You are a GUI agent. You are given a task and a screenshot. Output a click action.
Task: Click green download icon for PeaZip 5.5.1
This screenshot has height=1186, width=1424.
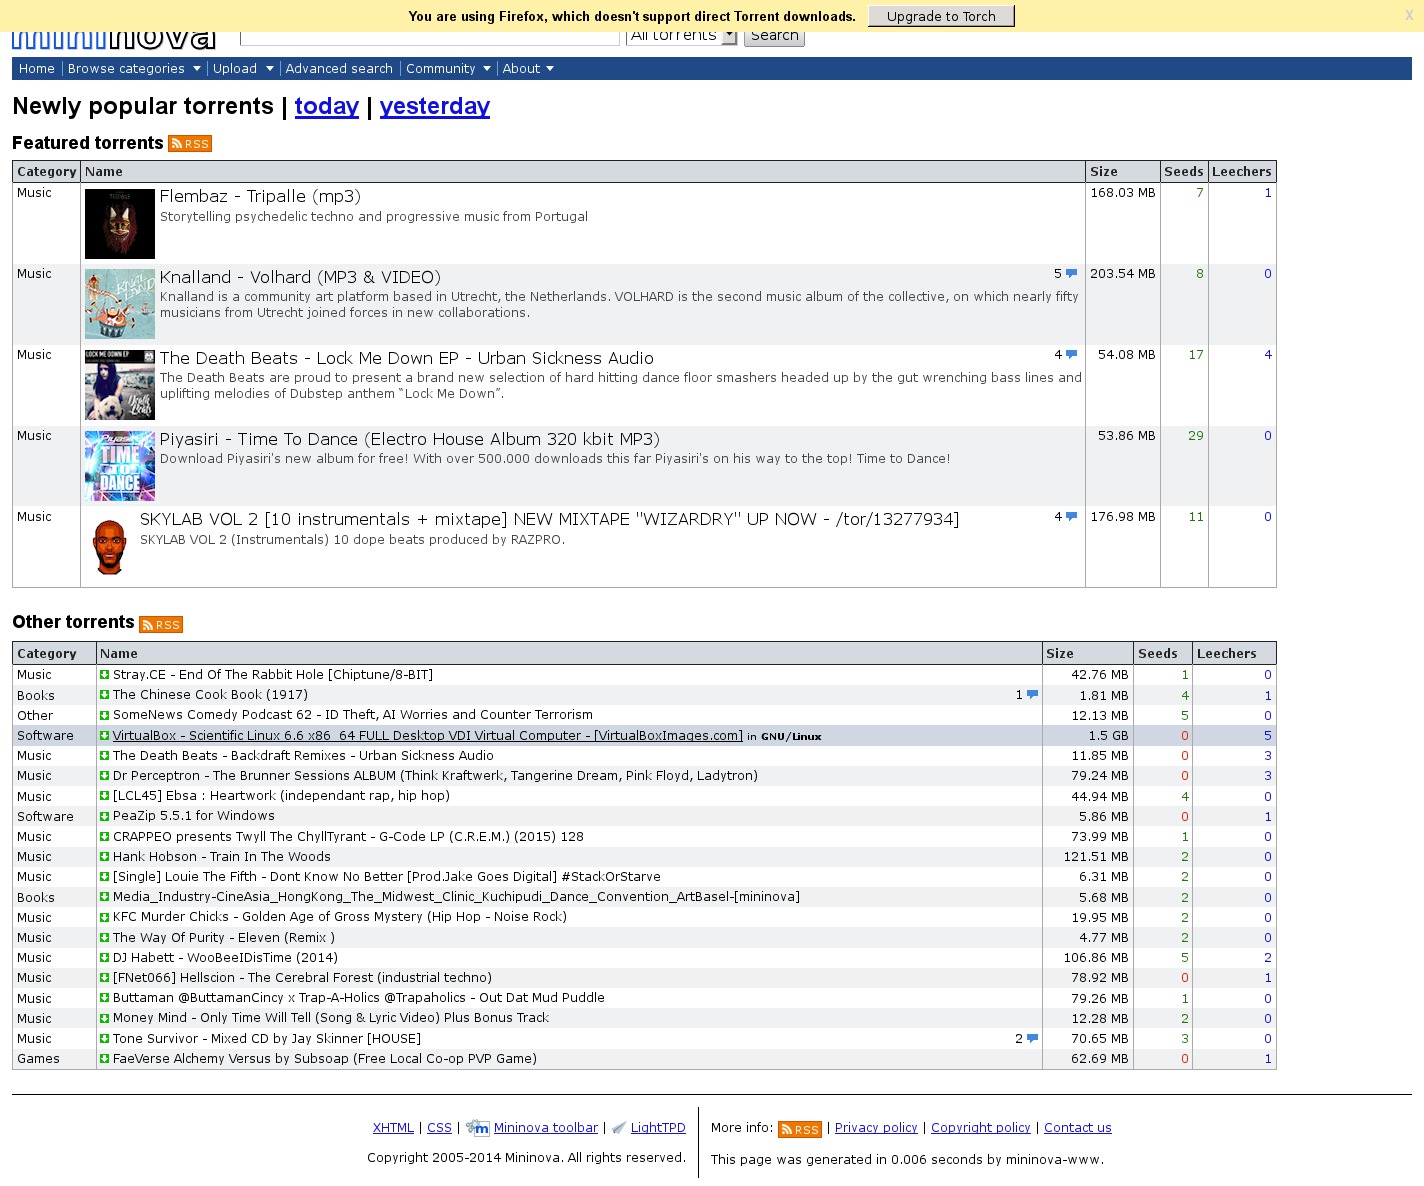[x=104, y=816]
